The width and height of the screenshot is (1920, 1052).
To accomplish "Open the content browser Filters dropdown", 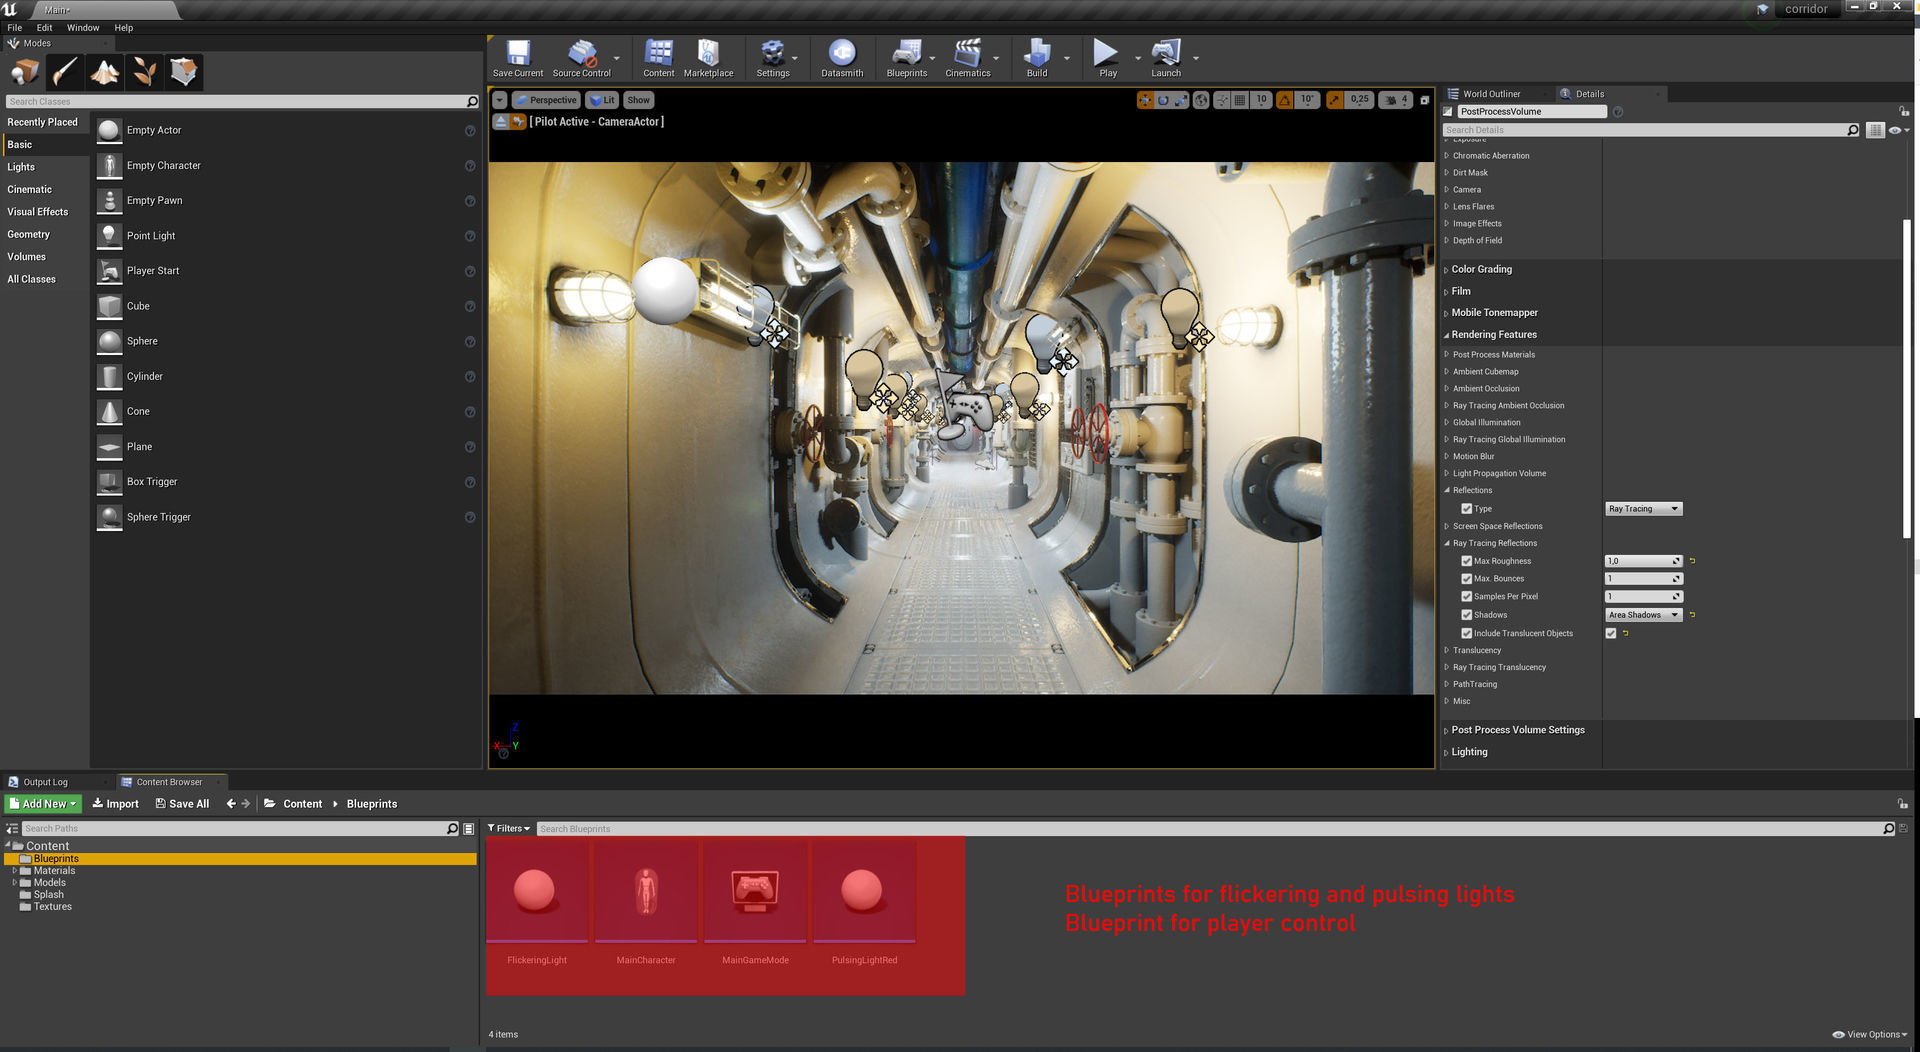I will pos(509,828).
